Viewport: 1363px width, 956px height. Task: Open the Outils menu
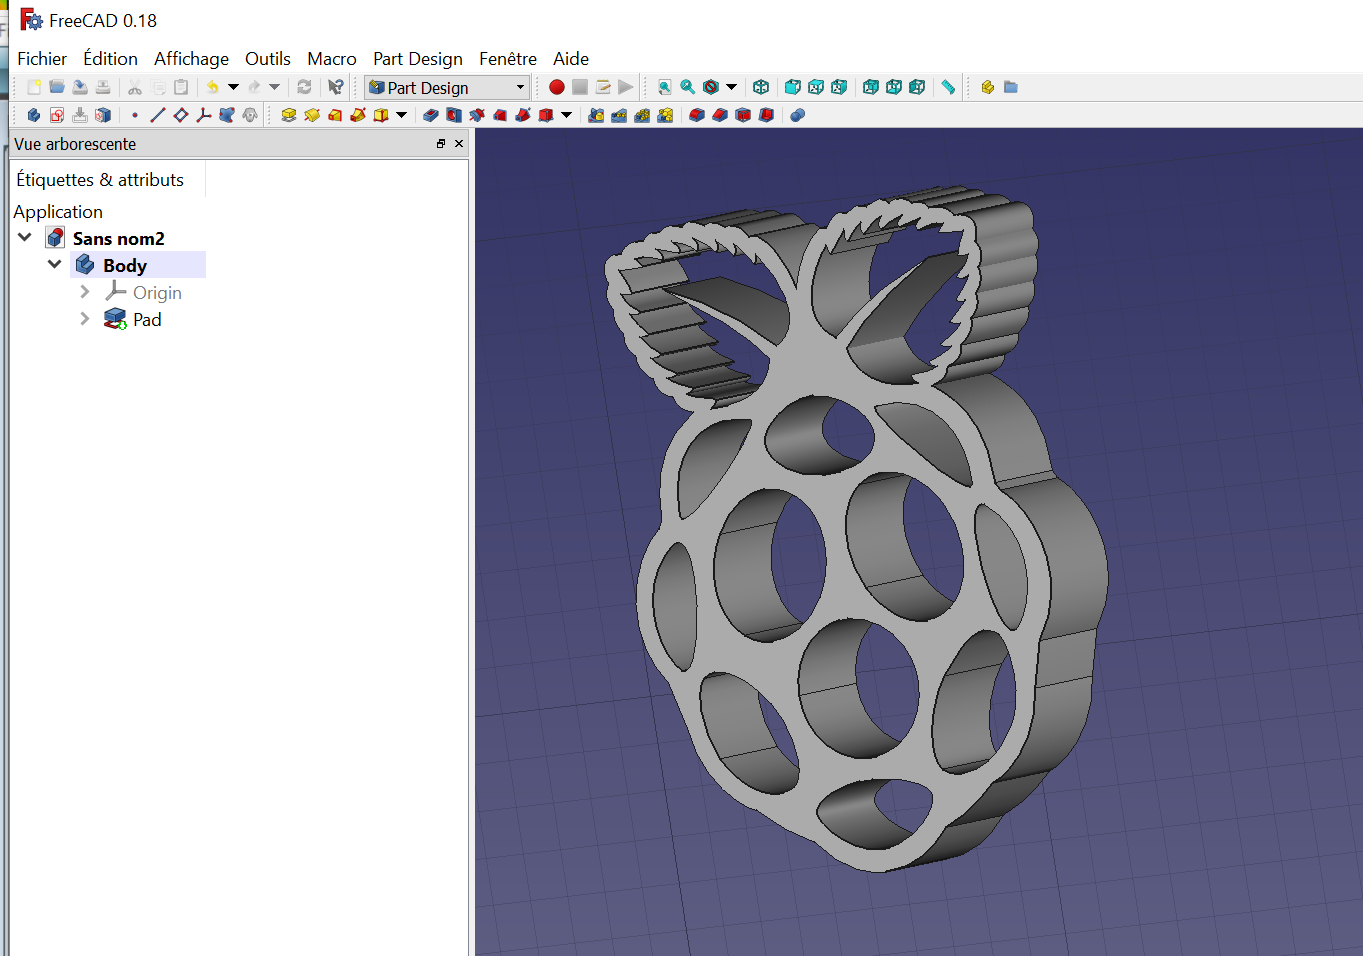tap(268, 58)
